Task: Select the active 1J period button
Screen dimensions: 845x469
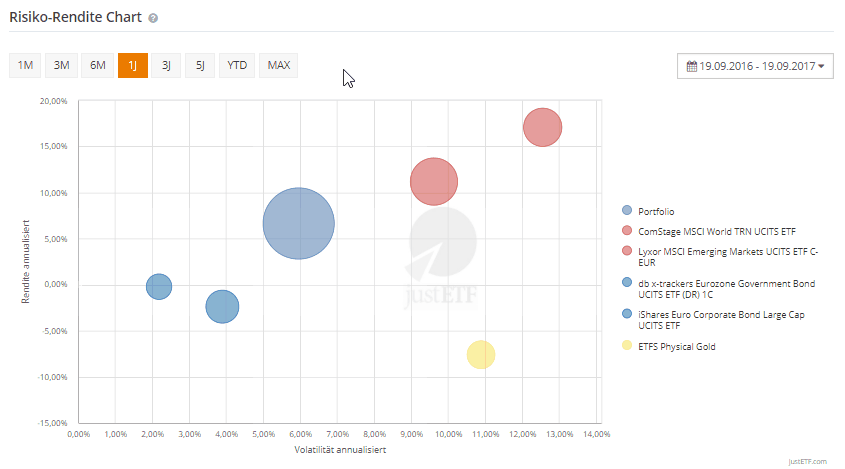Action: click(132, 66)
